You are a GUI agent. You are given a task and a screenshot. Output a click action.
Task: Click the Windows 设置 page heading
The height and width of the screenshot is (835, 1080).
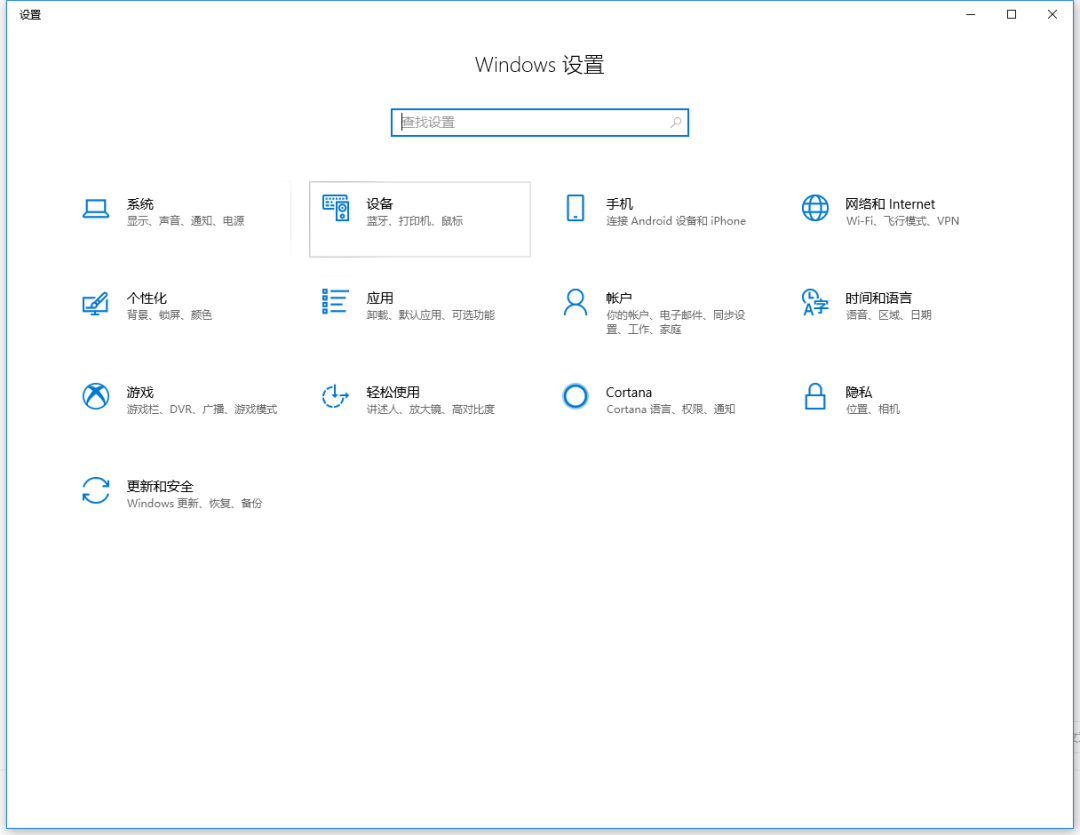pos(539,65)
